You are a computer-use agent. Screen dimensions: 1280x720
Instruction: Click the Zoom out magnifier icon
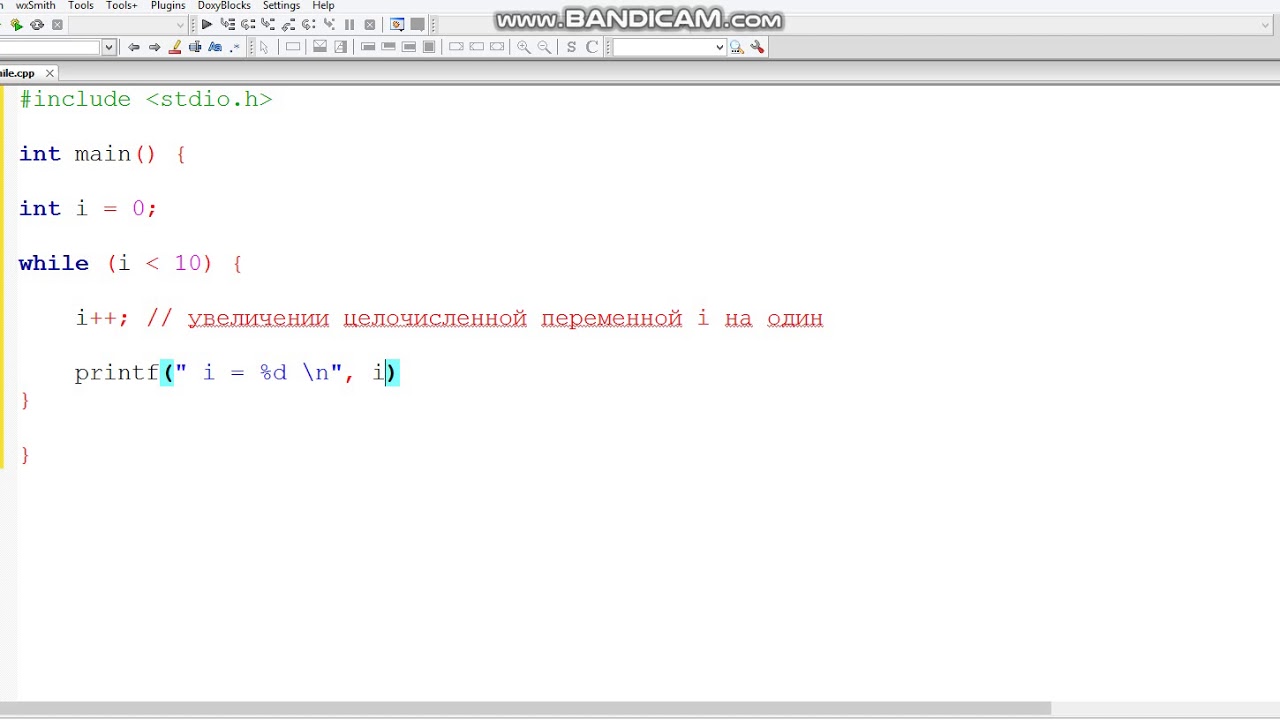coord(544,47)
